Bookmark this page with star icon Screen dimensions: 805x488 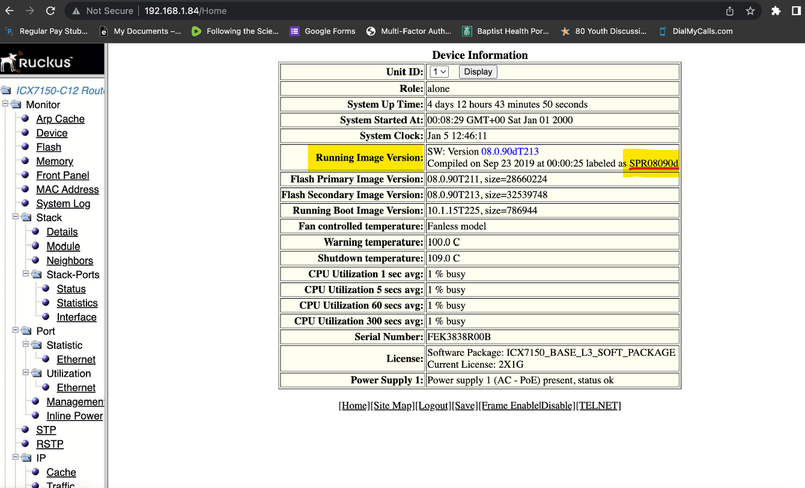tap(750, 11)
